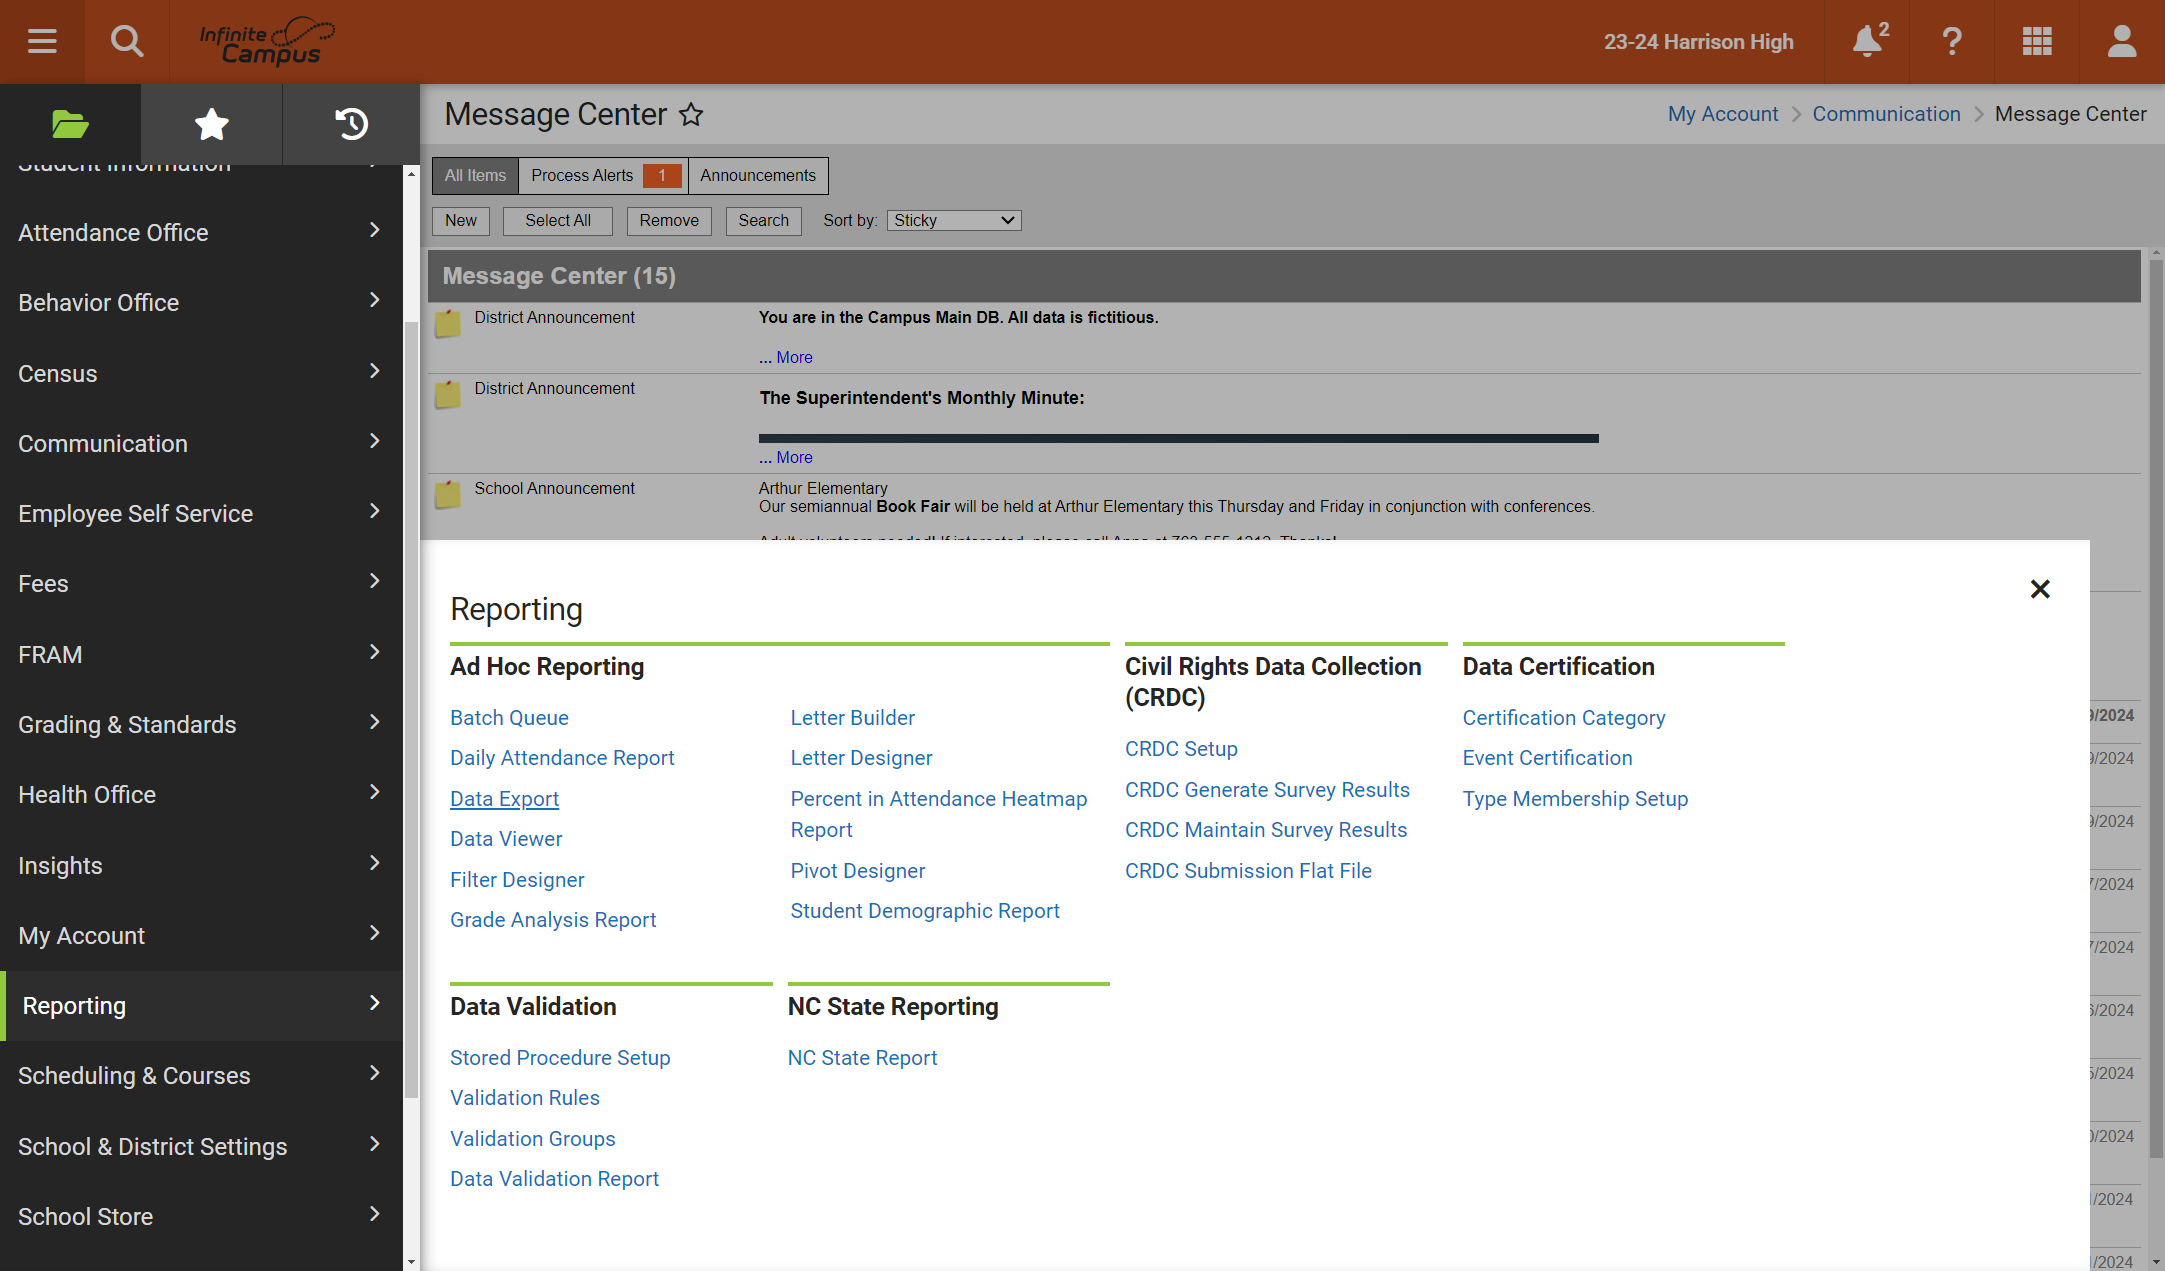2165x1271 pixels.
Task: Close the Reporting menu panel
Action: click(x=2040, y=589)
